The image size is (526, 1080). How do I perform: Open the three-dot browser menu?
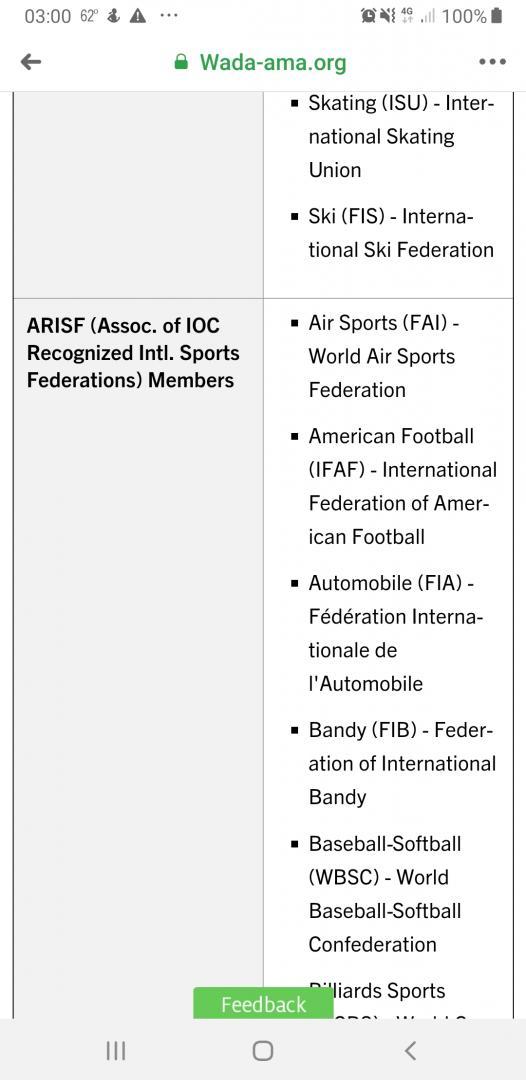coord(492,62)
